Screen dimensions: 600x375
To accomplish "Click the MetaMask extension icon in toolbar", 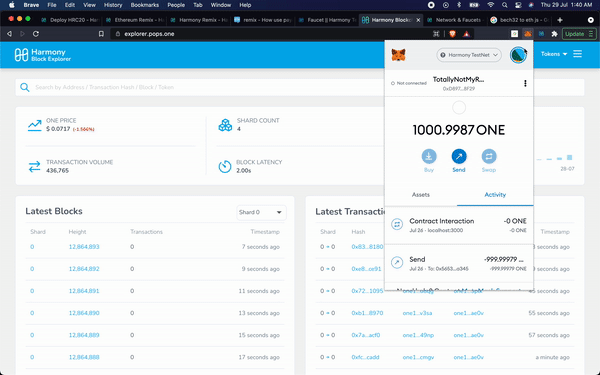I will (528, 34).
